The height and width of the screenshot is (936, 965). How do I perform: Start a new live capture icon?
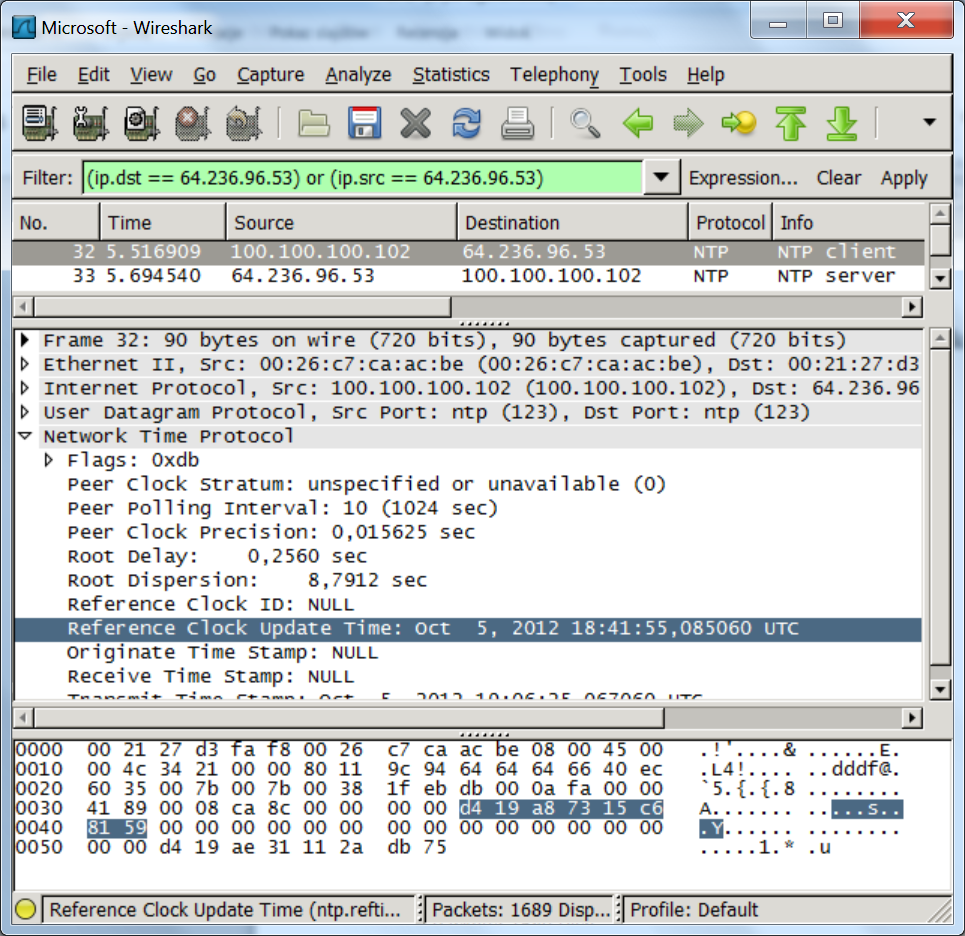coord(142,122)
